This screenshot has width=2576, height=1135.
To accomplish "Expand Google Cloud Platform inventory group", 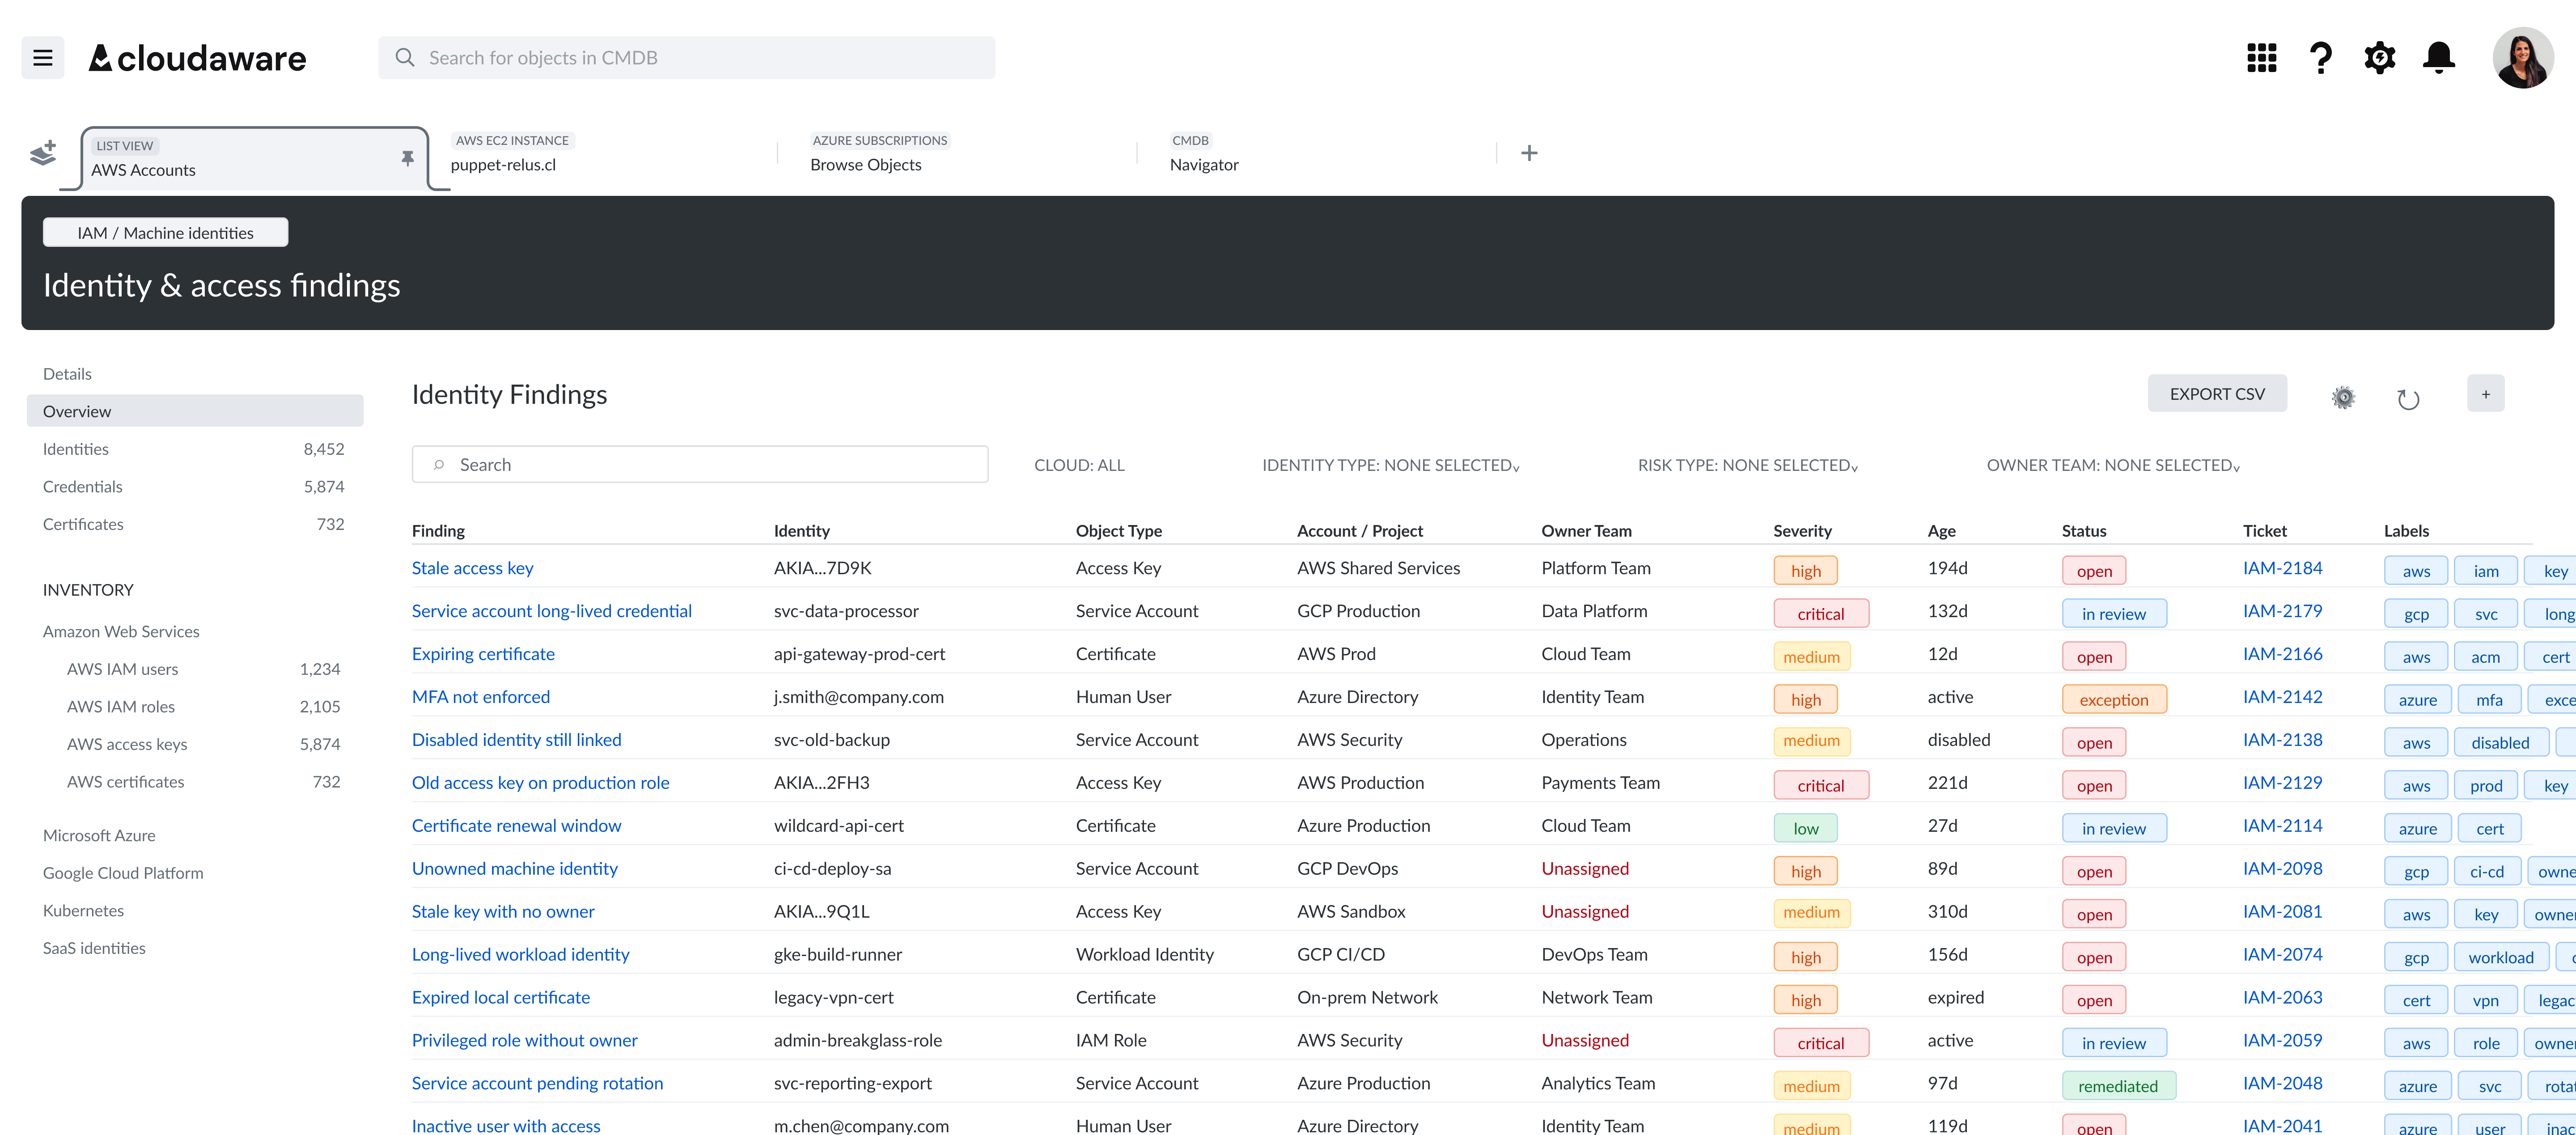I will tap(123, 873).
